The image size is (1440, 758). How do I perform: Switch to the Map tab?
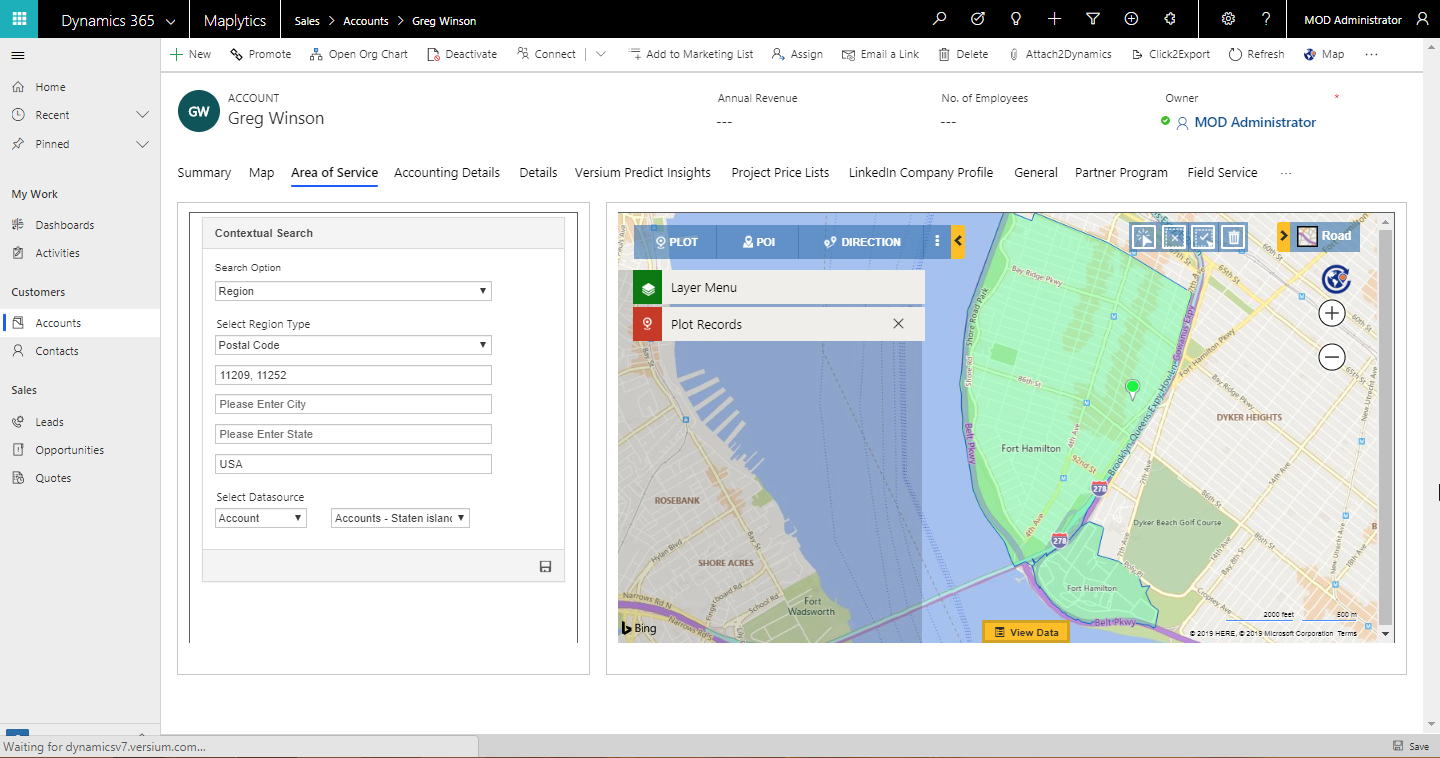[261, 173]
